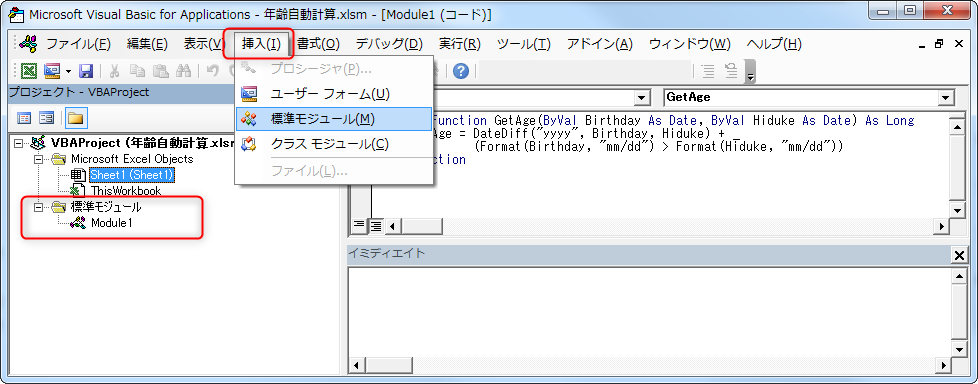The image size is (978, 384).
Task: Click the blue Help question mark icon
Action: (x=460, y=71)
